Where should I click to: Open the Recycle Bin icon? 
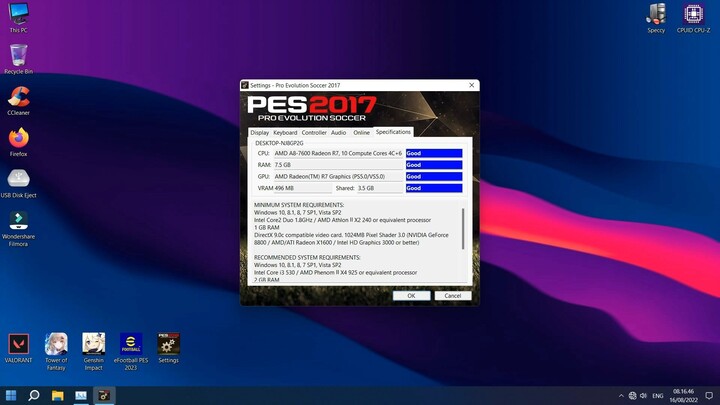(18, 59)
